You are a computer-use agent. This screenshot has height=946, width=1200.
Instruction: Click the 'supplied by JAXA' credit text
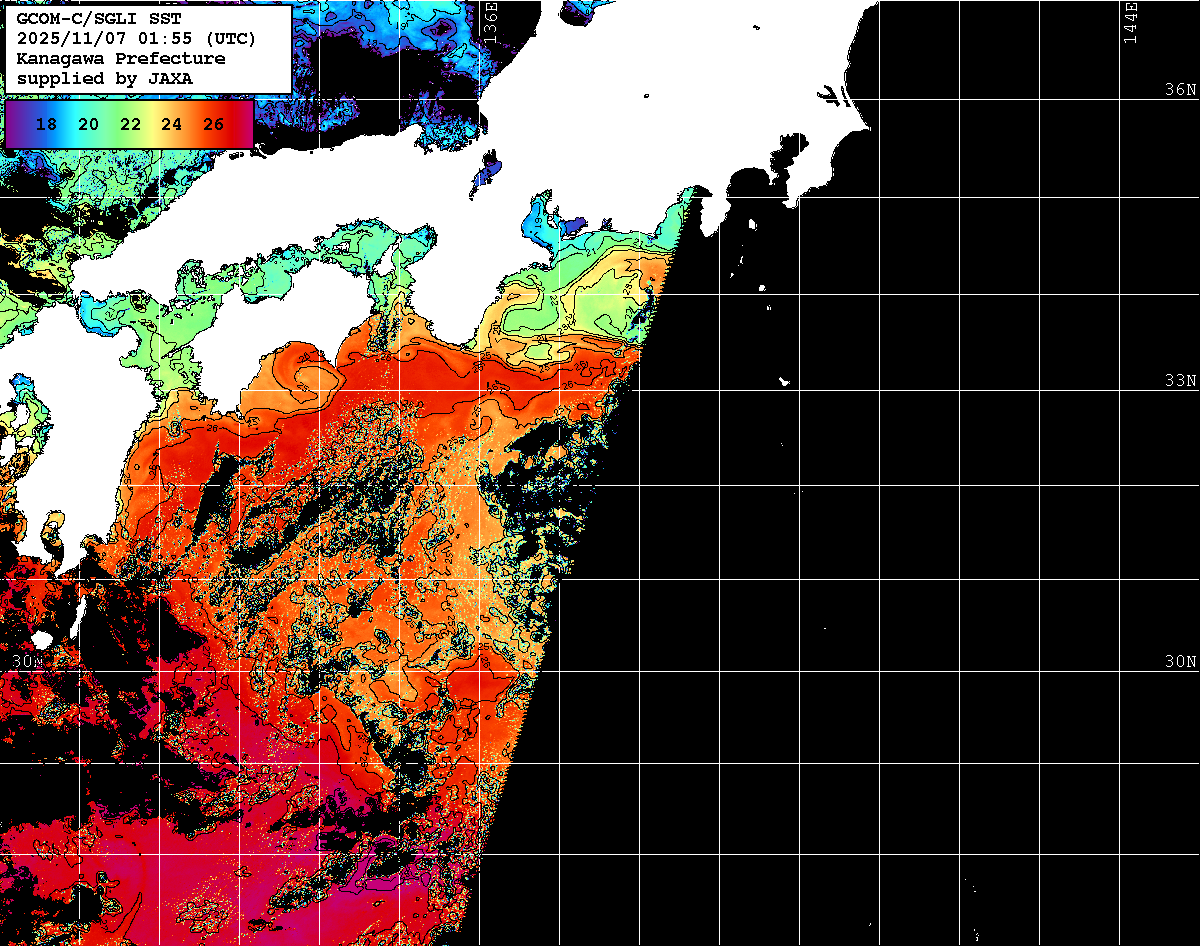(x=104, y=78)
